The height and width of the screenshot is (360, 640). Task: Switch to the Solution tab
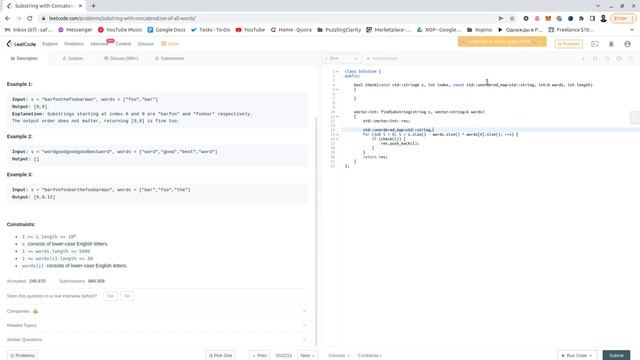pyautogui.click(x=73, y=58)
